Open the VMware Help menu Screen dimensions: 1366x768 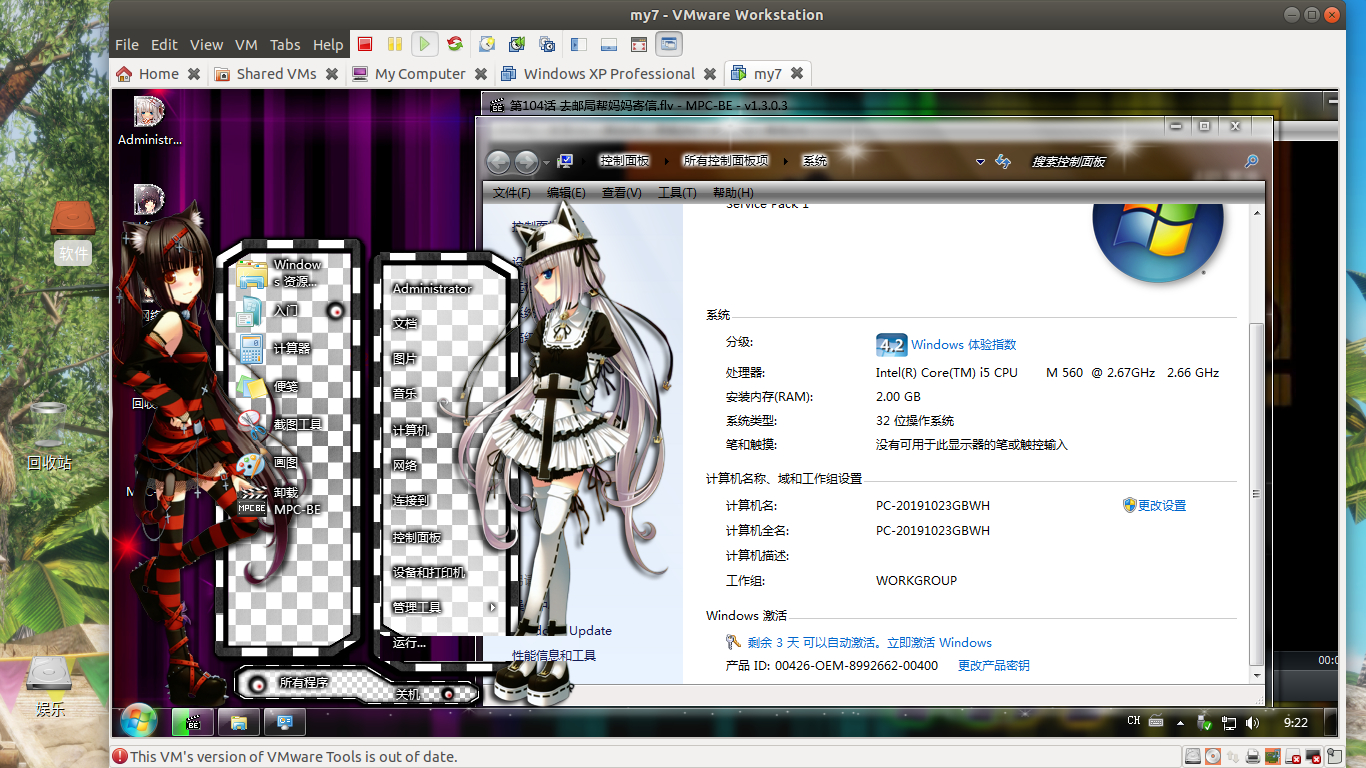[x=328, y=45]
